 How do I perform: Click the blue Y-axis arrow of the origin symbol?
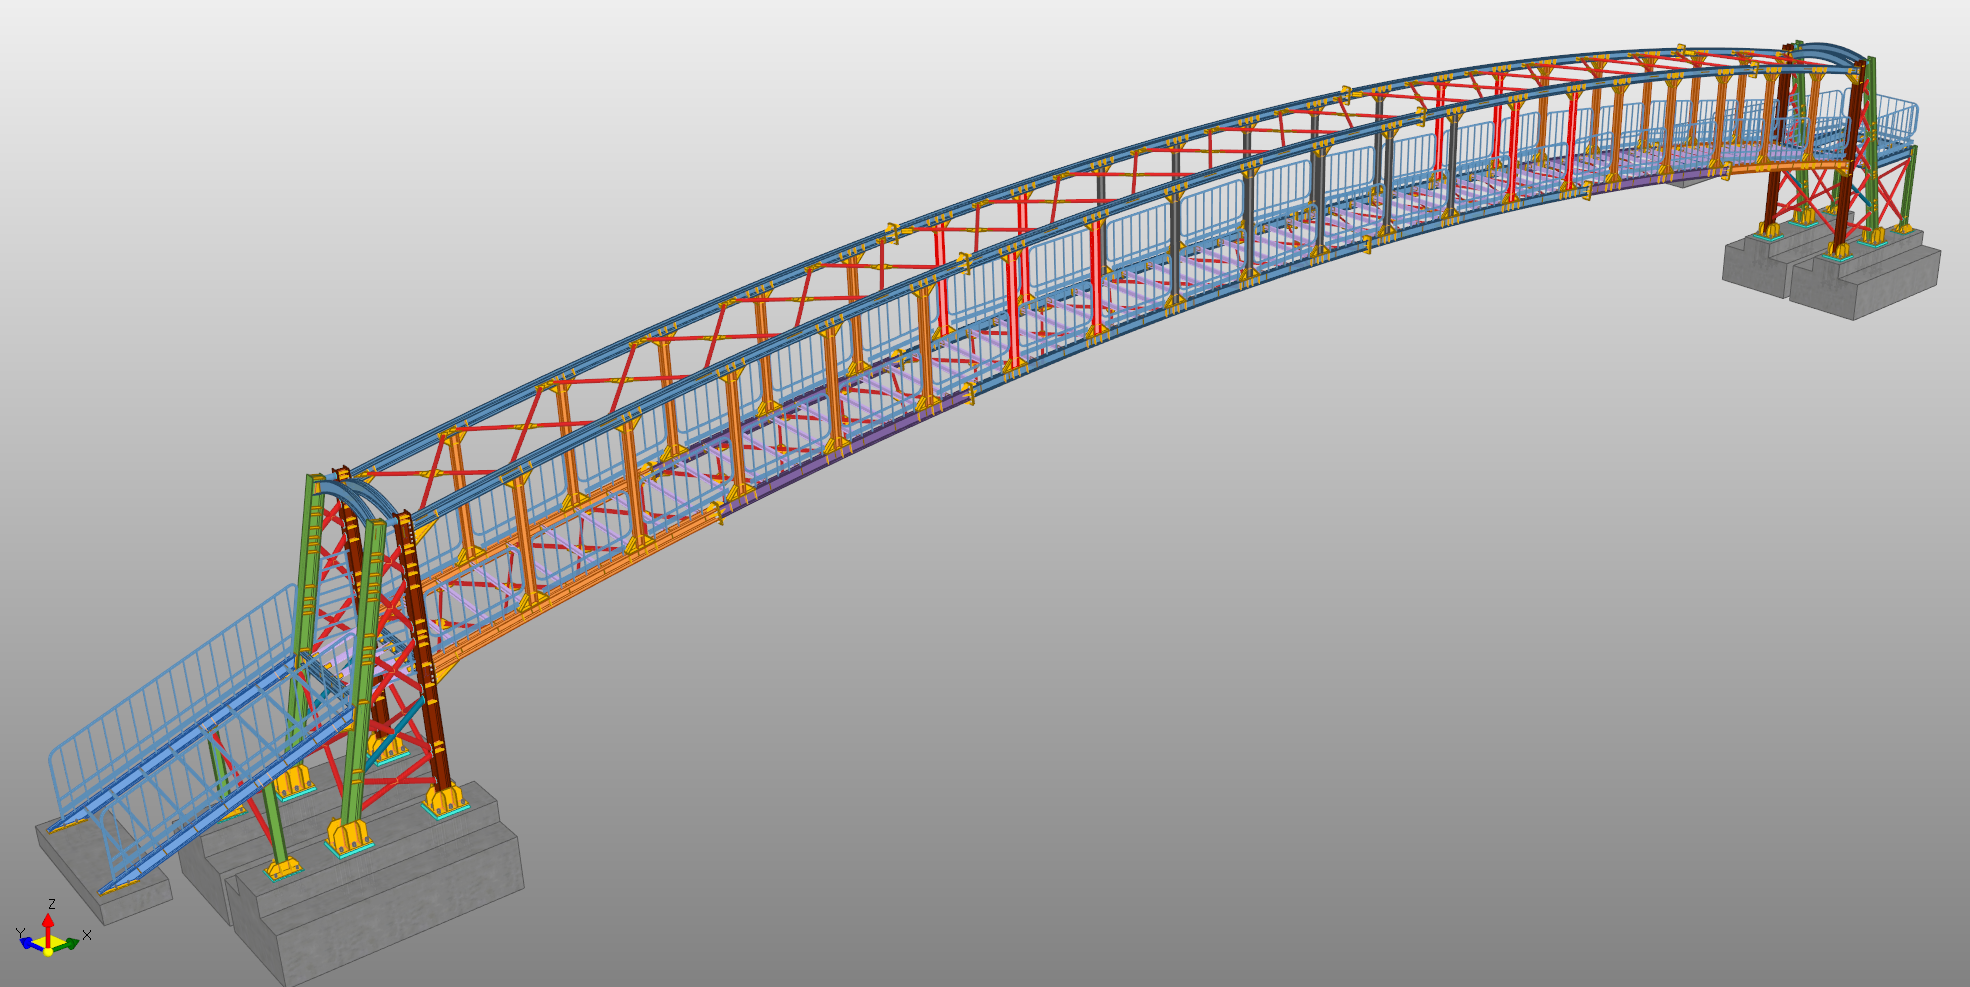tap(26, 943)
